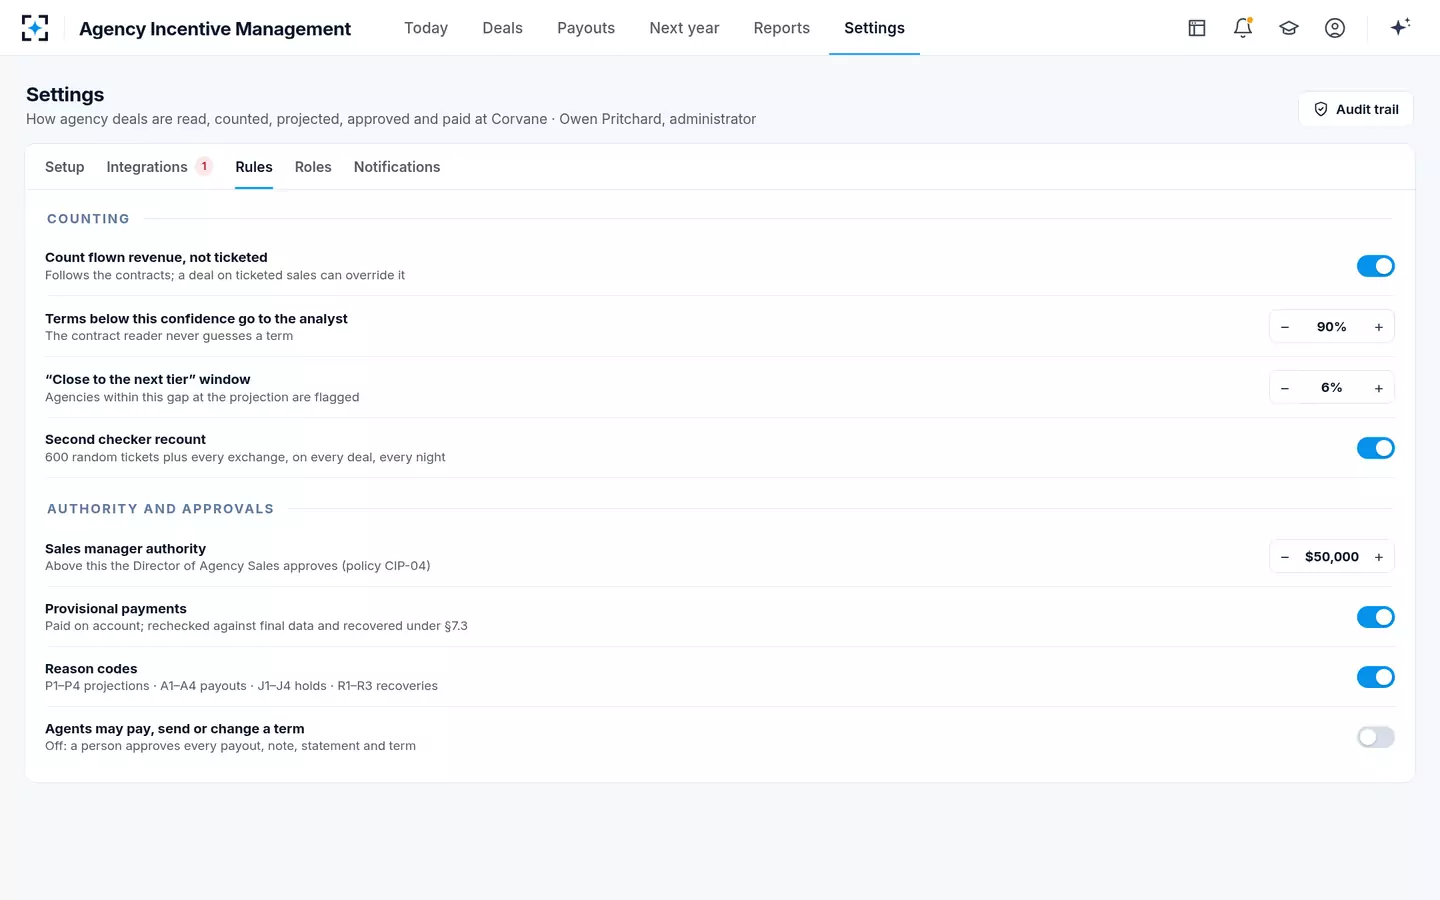Click the 90% confidence value field
Viewport: 1440px width, 900px height.
[x=1332, y=327]
